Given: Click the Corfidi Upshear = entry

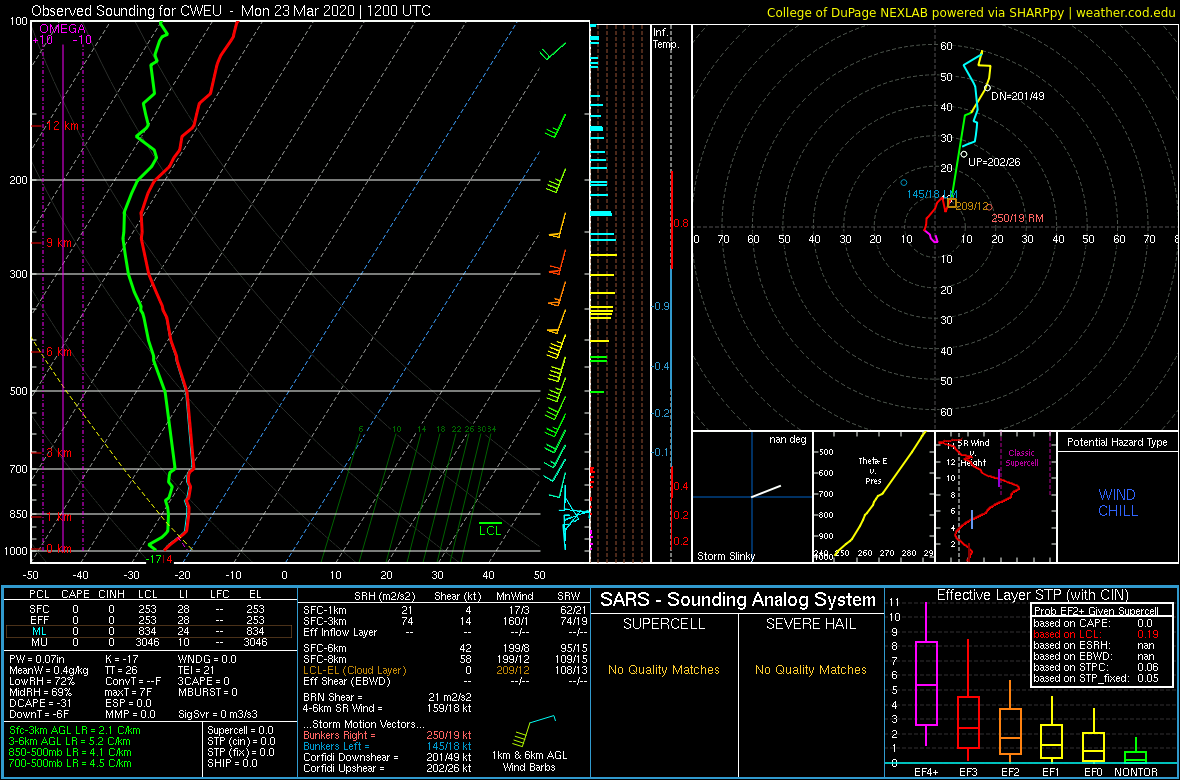Looking at the screenshot, I should [388, 769].
